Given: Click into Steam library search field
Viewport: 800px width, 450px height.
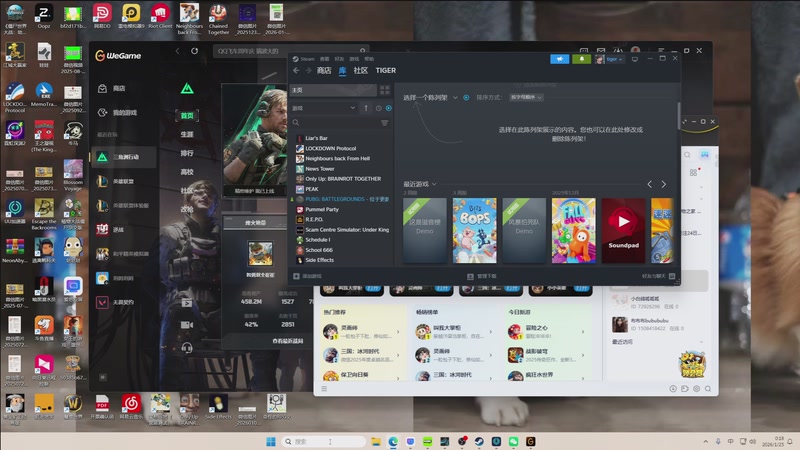Looking at the screenshot, I should pos(335,123).
